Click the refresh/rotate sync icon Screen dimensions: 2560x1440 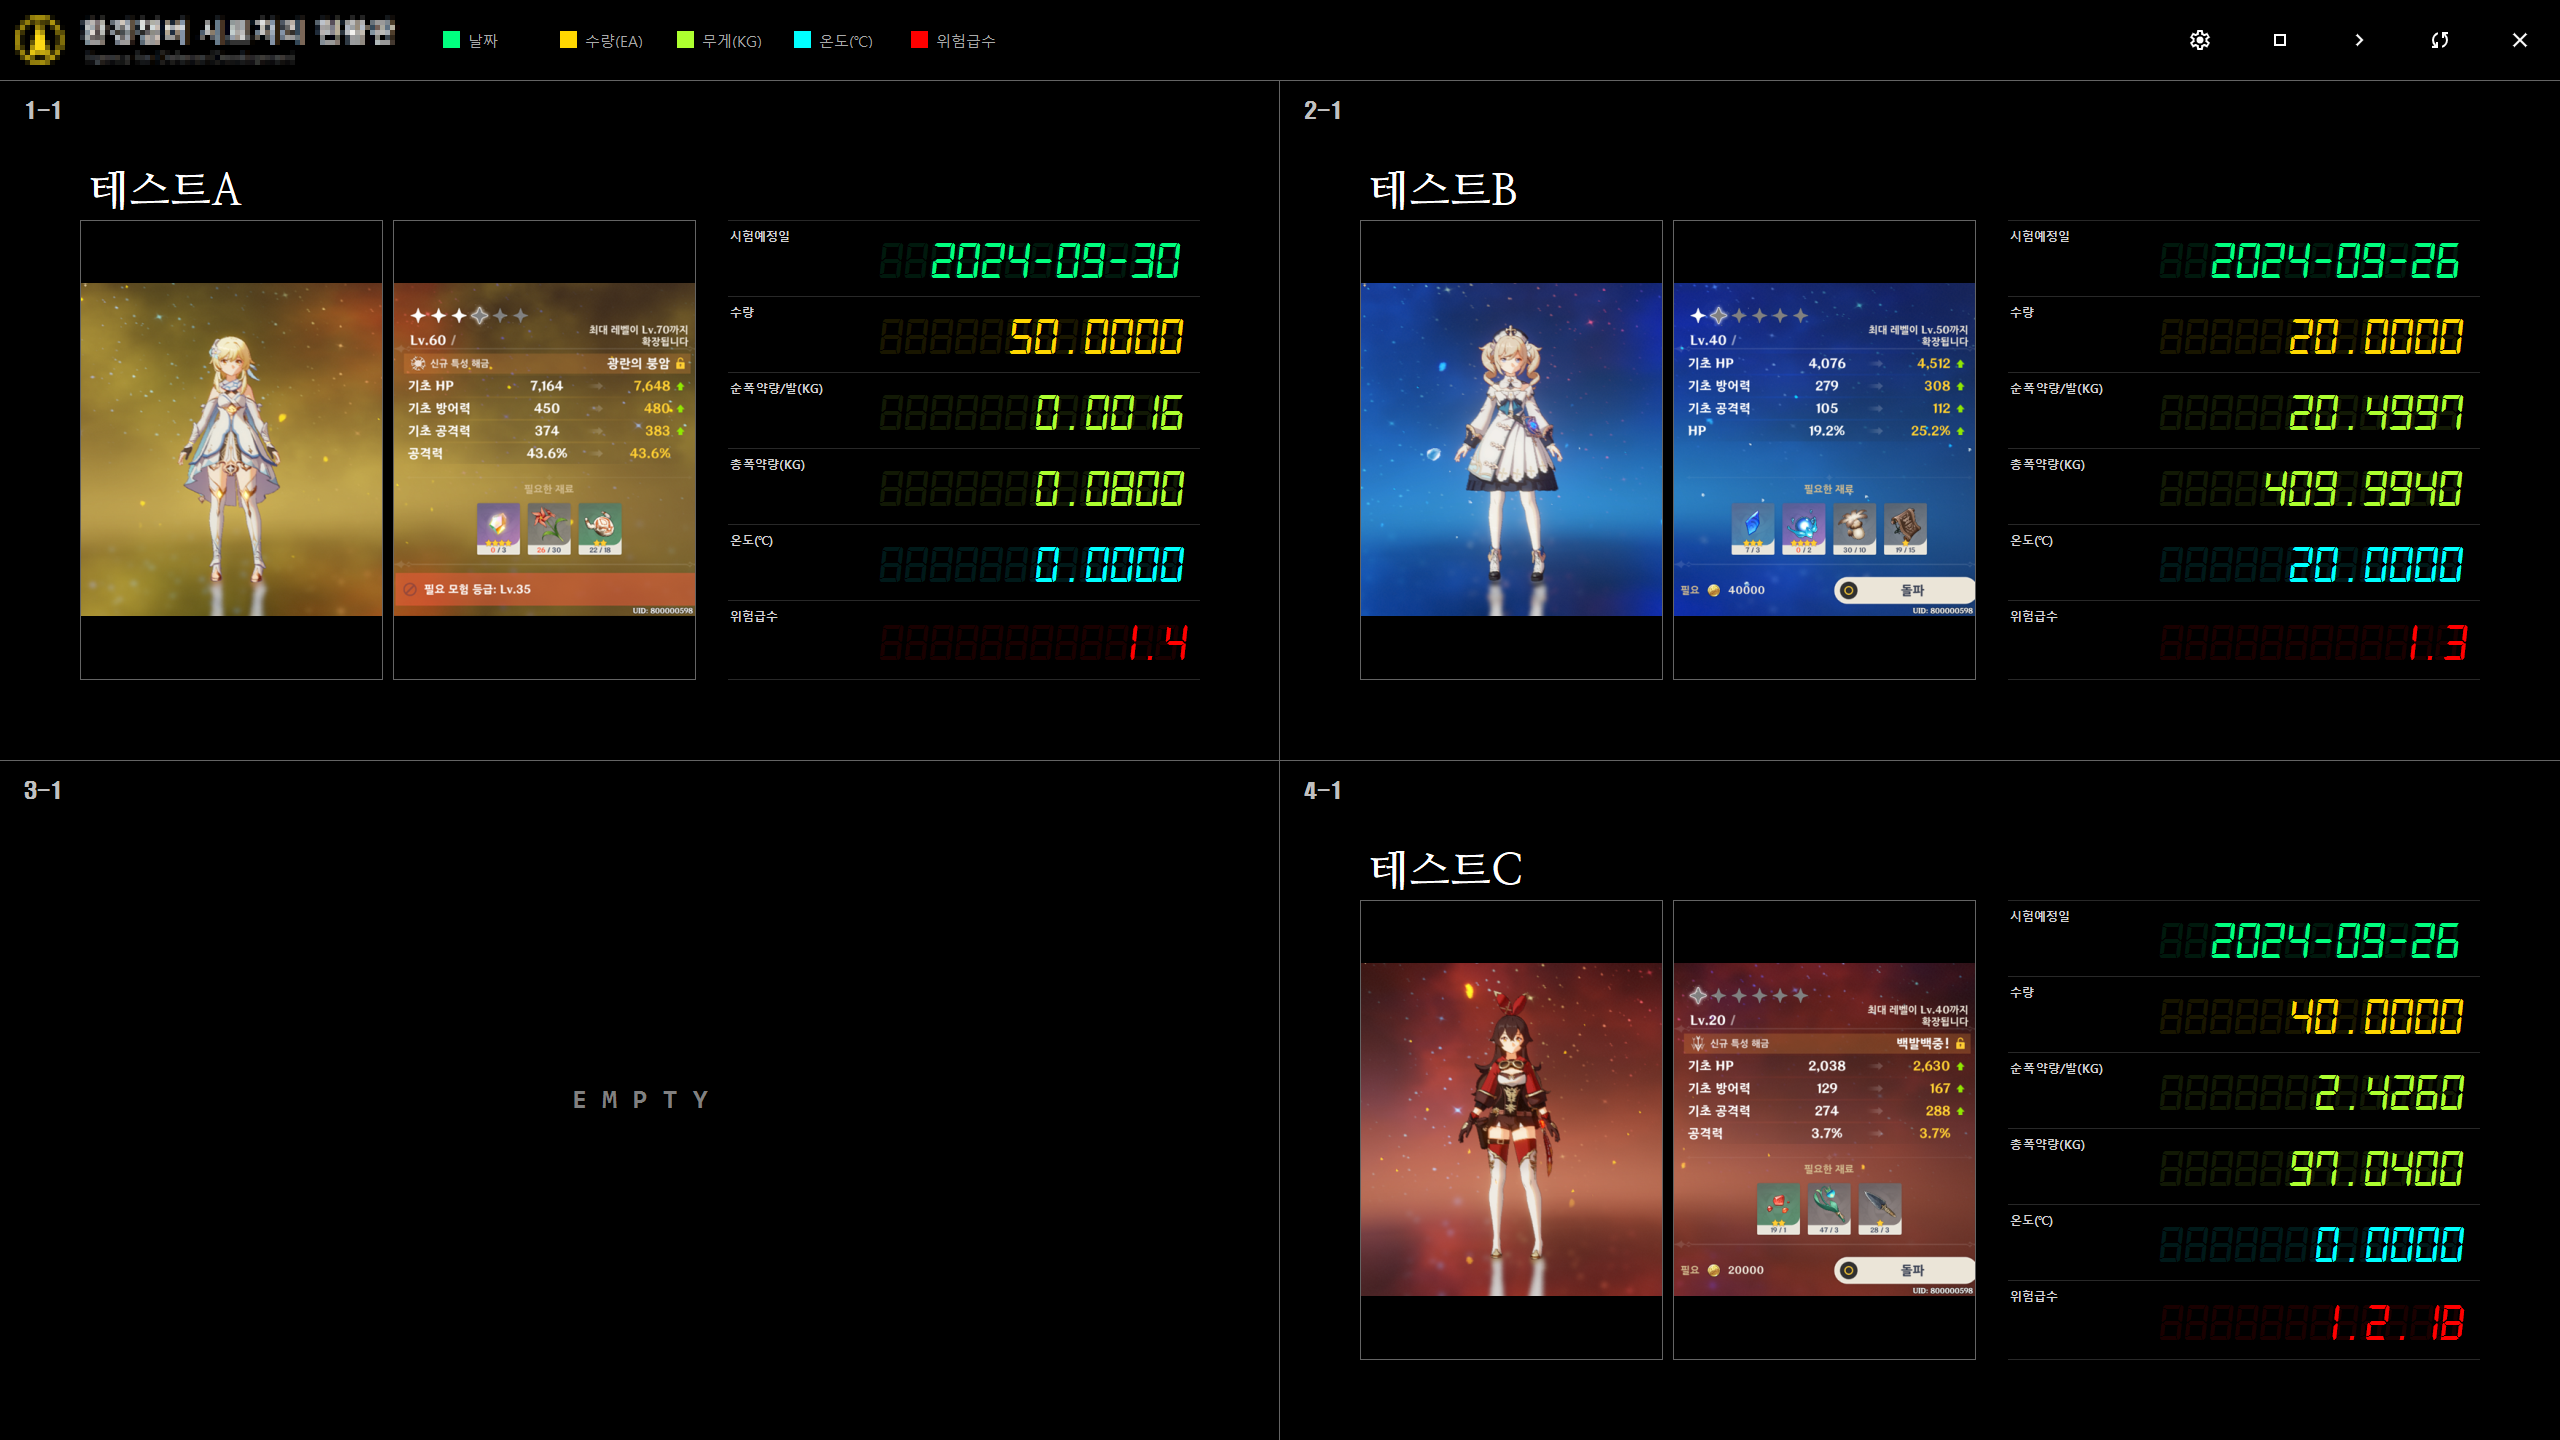pyautogui.click(x=2439, y=40)
